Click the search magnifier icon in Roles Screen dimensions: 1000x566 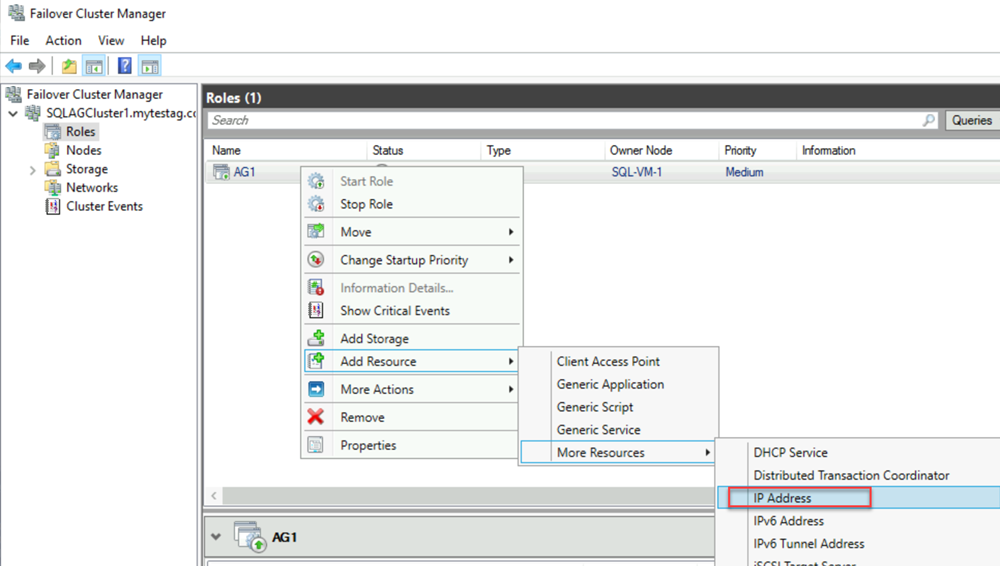point(929,120)
